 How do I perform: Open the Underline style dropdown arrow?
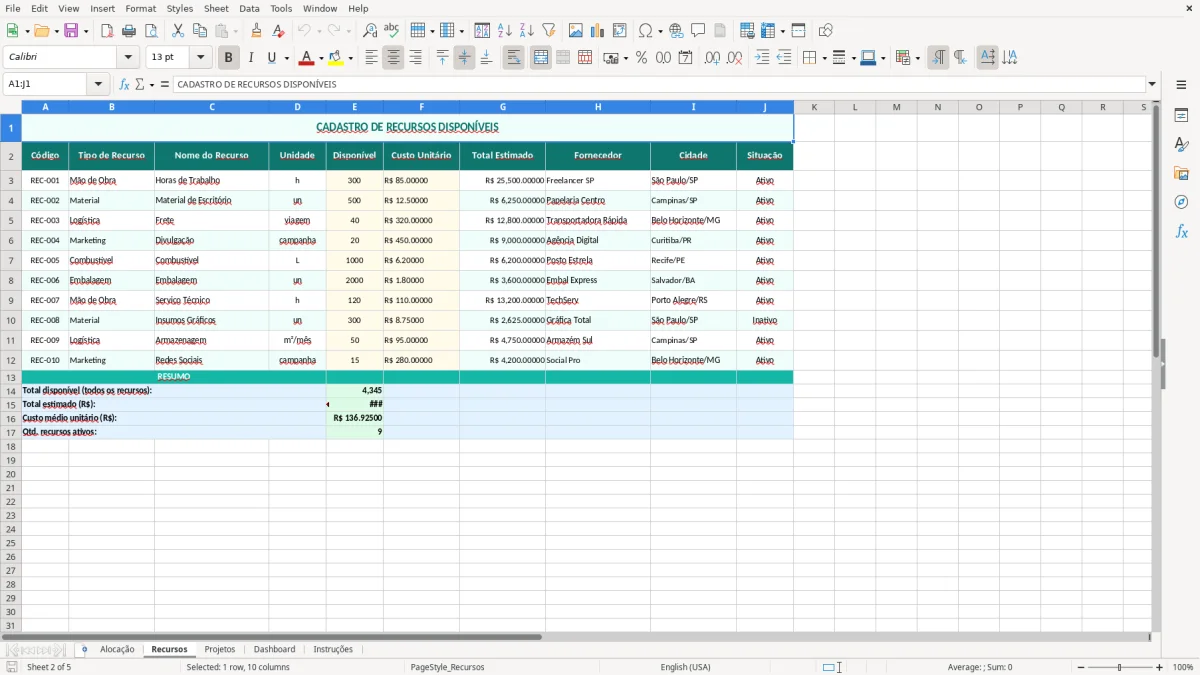(286, 58)
